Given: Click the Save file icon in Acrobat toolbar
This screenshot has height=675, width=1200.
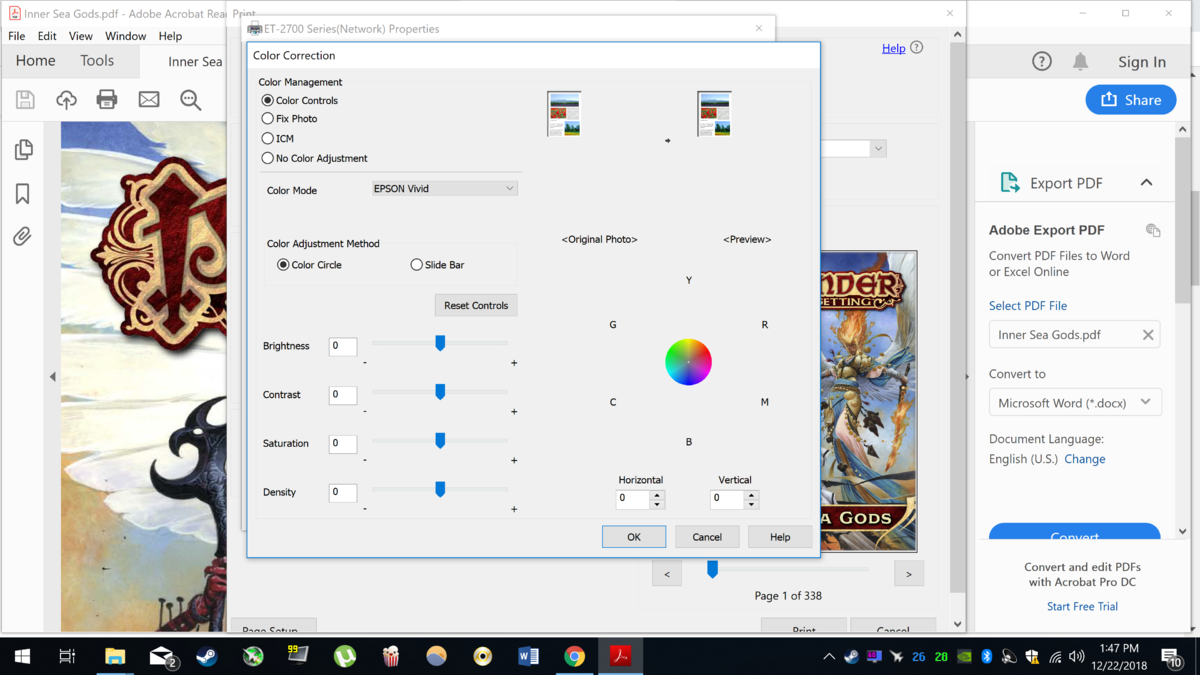Looking at the screenshot, I should 25,99.
